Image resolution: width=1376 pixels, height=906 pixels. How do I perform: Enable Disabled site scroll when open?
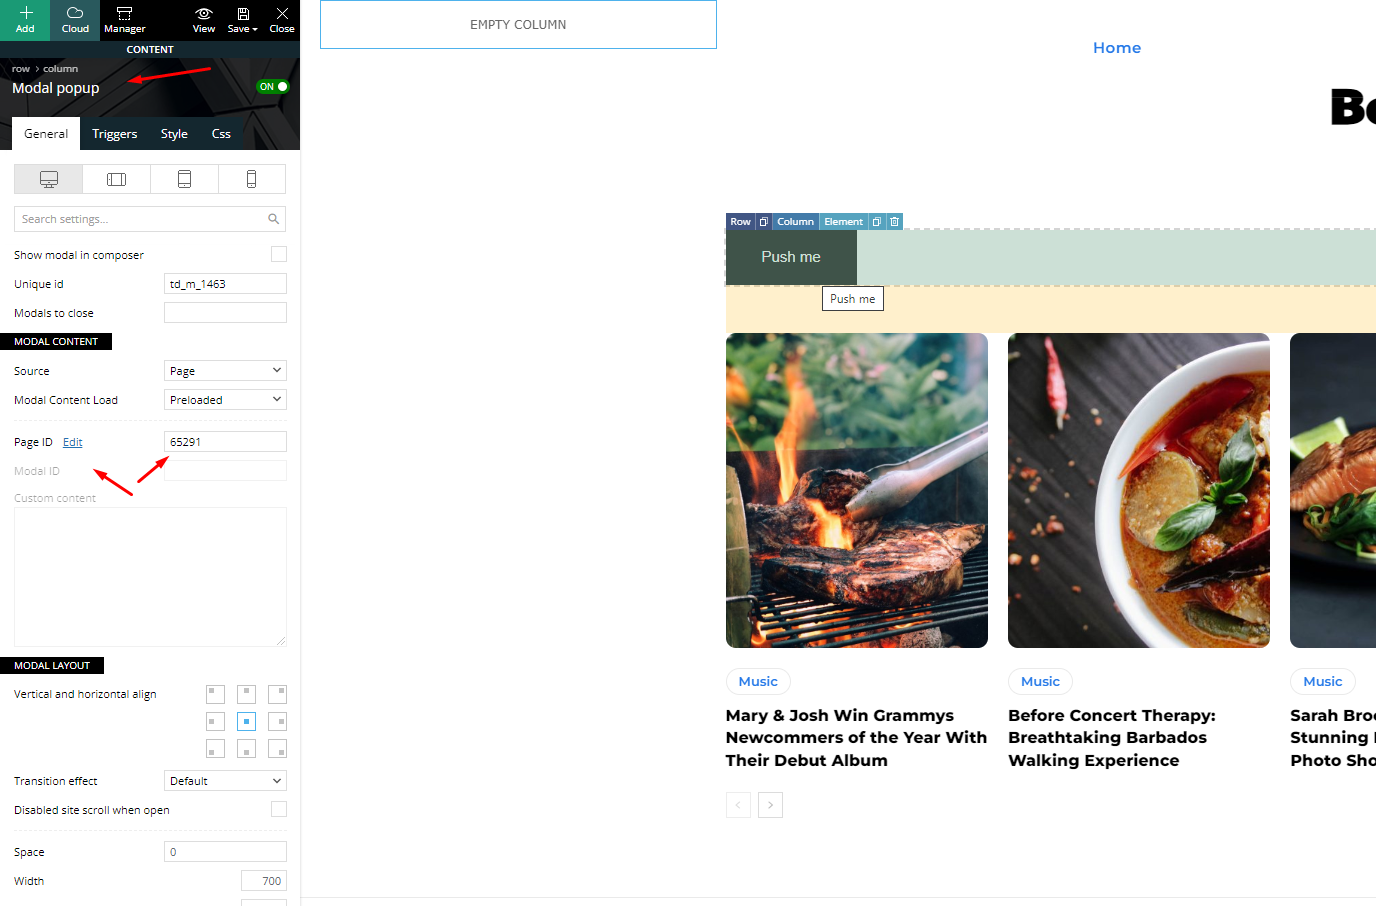click(279, 809)
